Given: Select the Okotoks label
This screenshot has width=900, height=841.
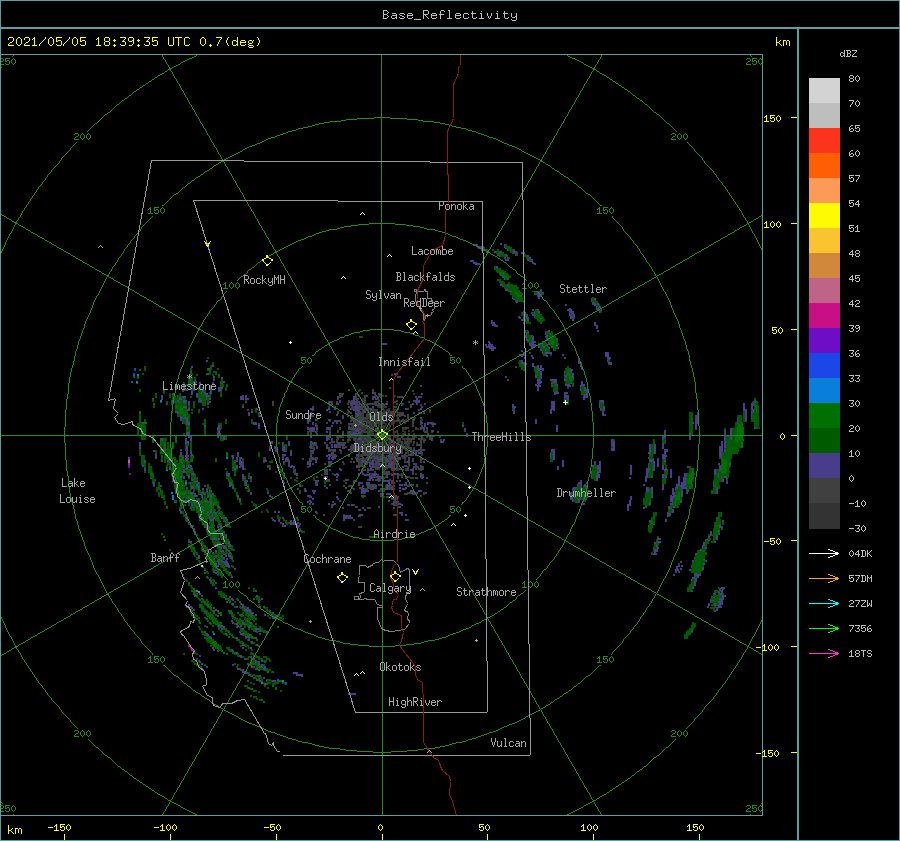Looking at the screenshot, I should [400, 667].
